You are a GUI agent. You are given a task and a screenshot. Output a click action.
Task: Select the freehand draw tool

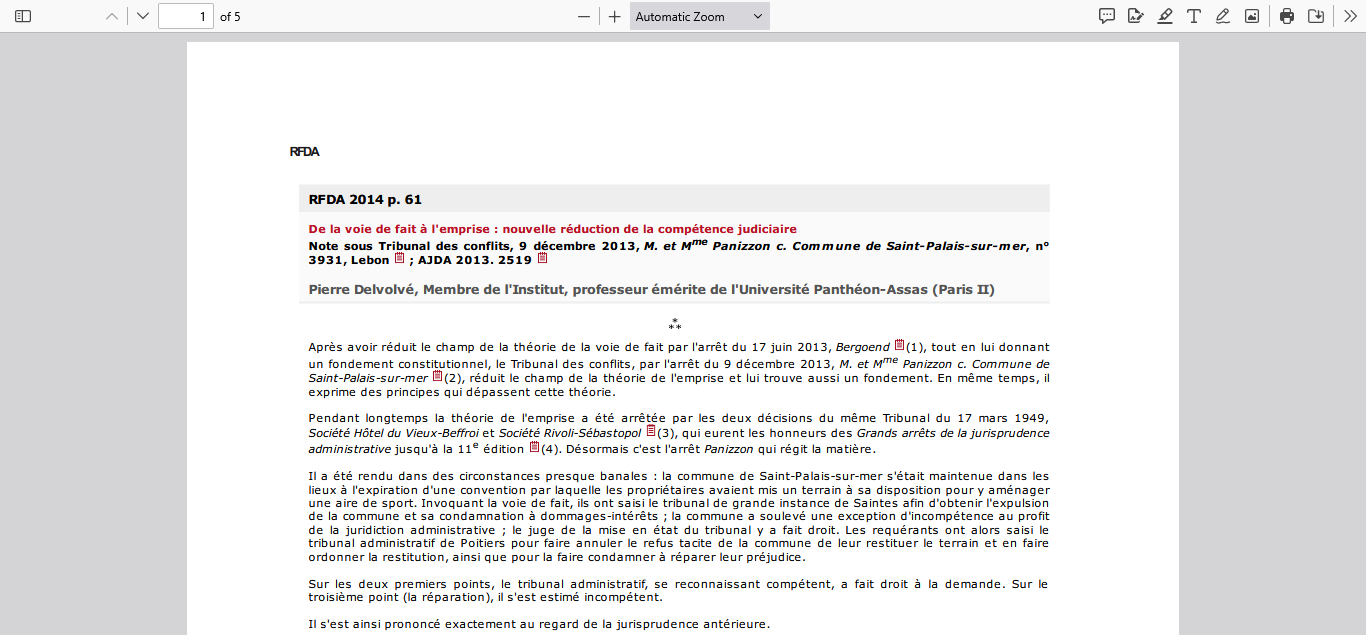(1223, 16)
